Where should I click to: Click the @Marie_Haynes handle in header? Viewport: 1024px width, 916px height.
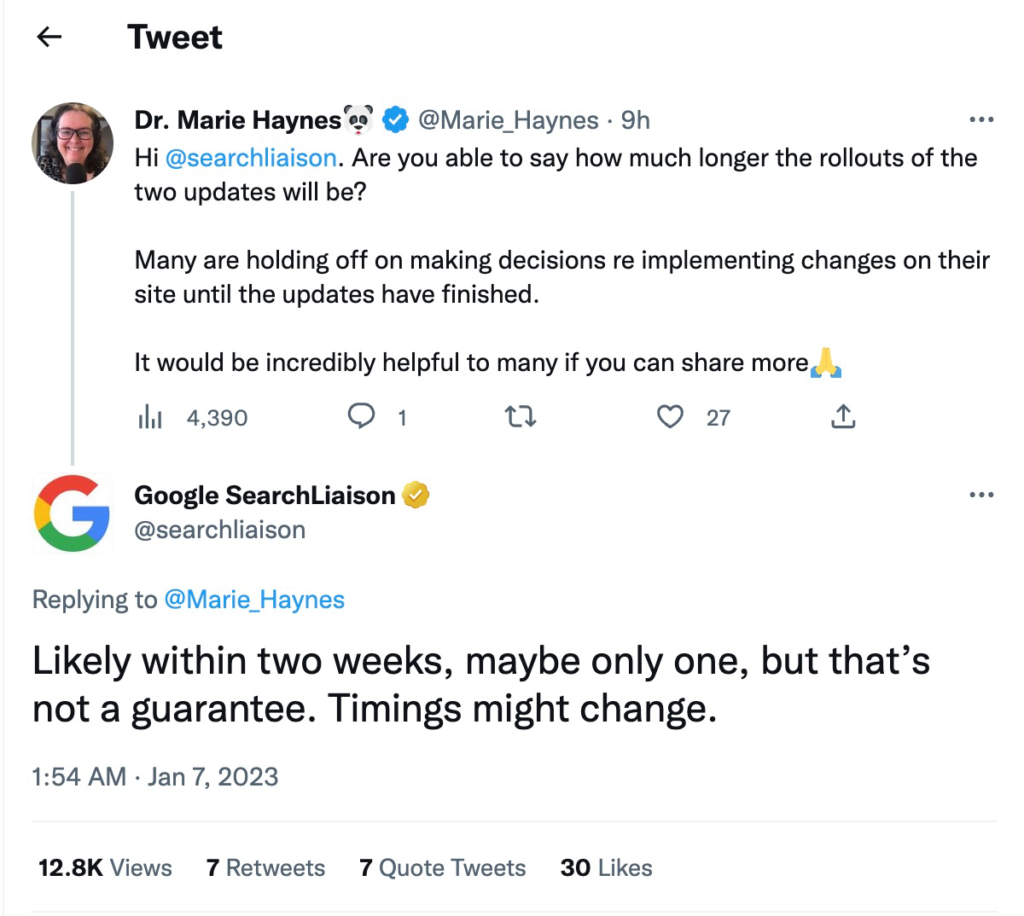click(506, 121)
